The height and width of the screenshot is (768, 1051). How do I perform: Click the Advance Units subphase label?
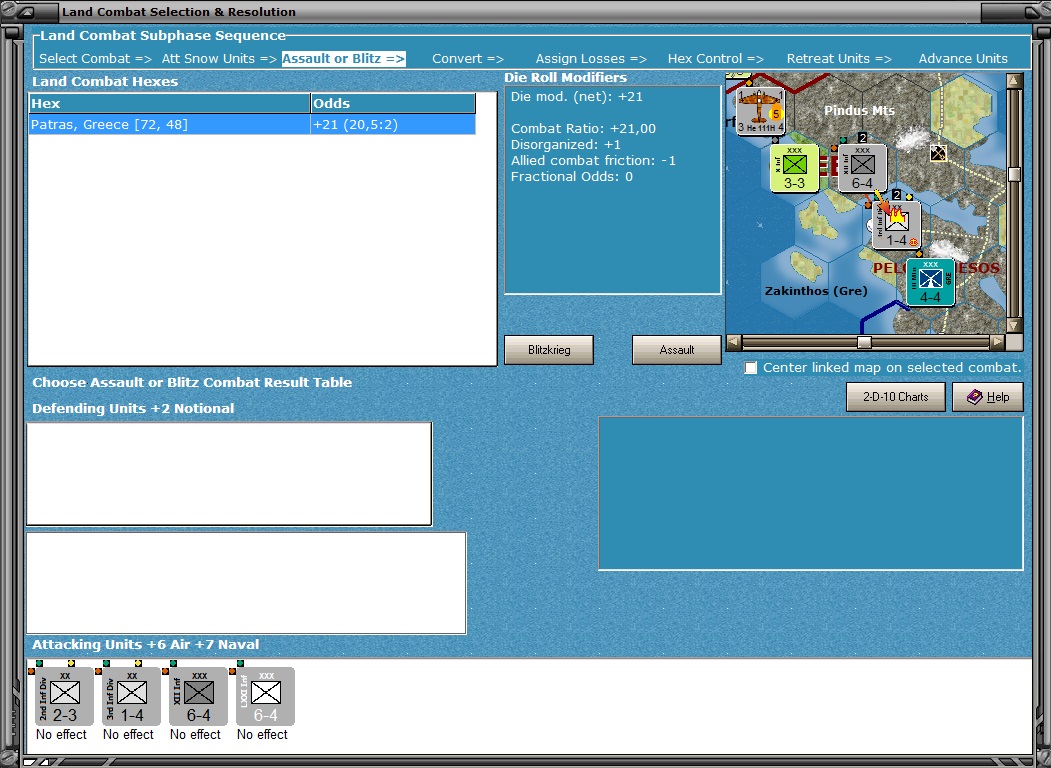point(963,58)
